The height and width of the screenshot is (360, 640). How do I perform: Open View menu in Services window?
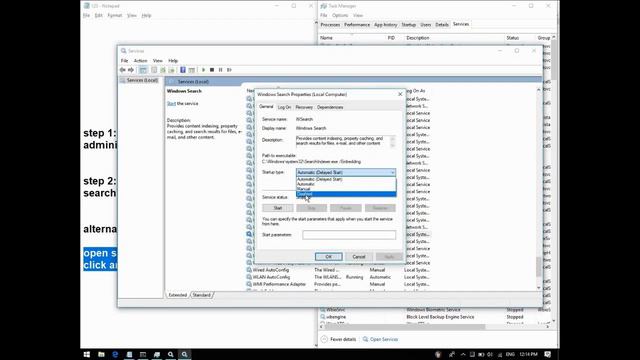click(x=158, y=60)
